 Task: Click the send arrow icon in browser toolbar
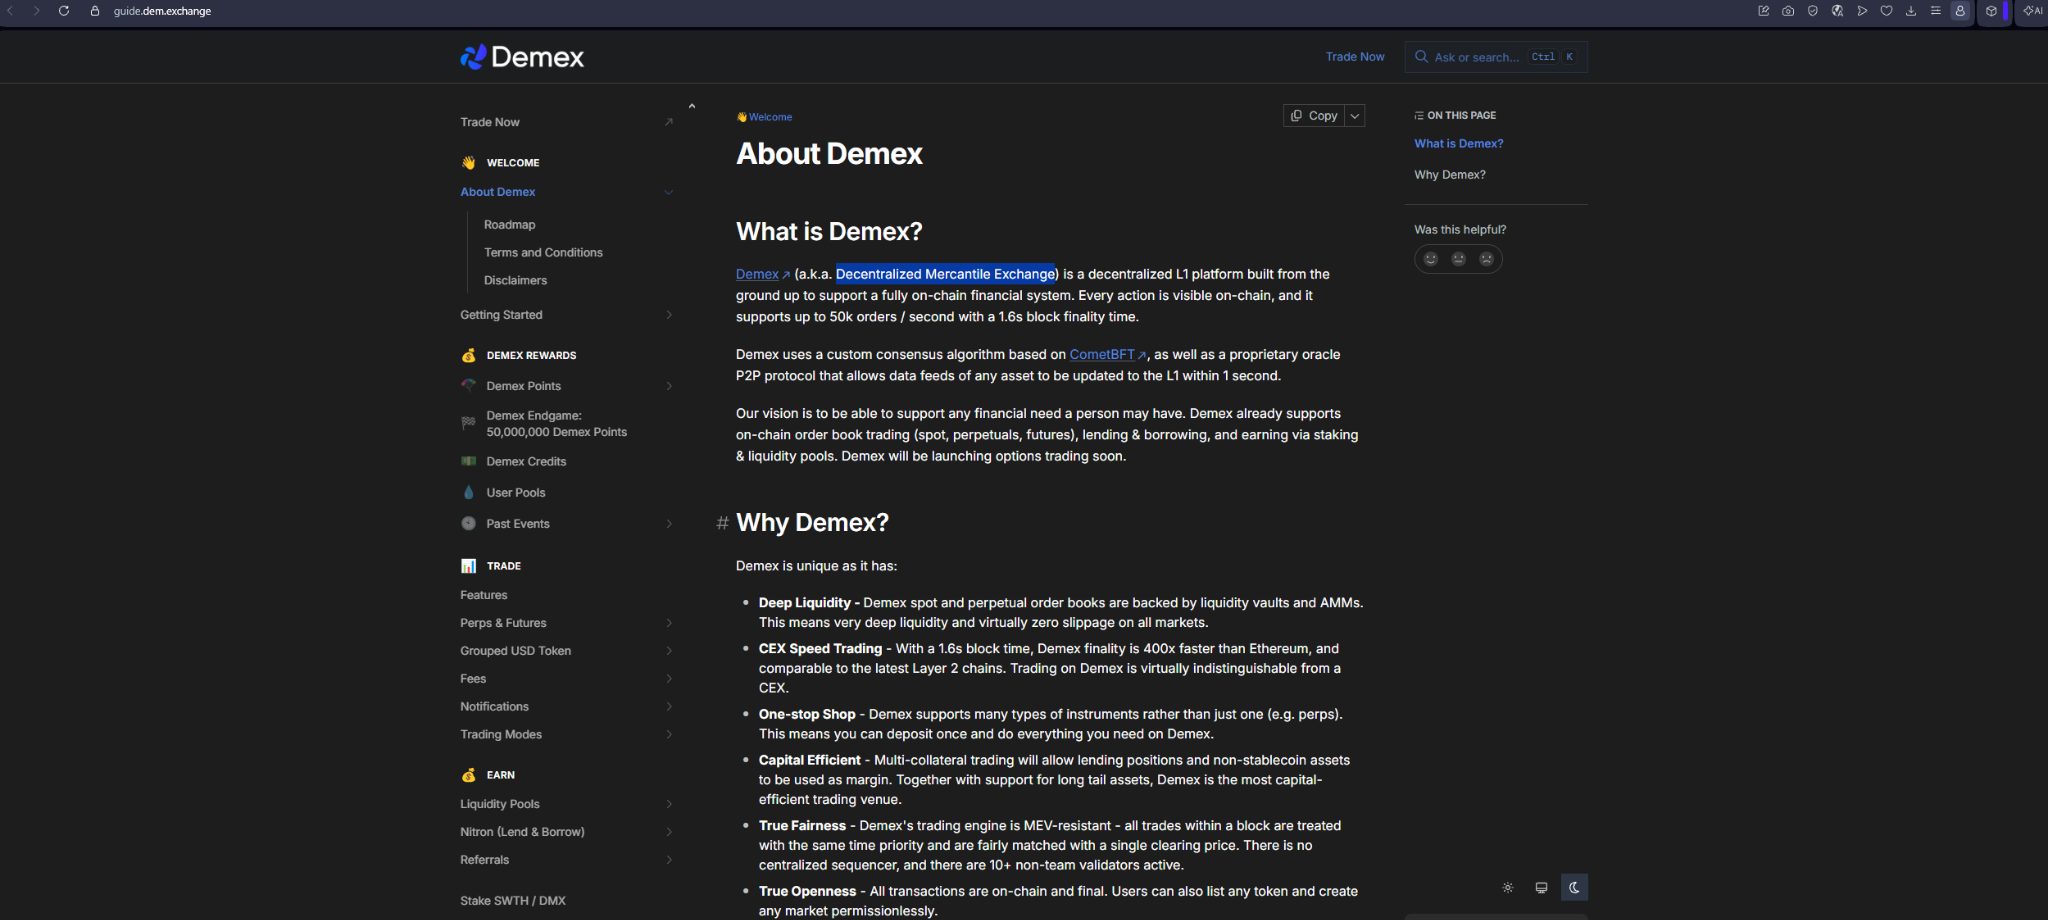pos(1862,11)
